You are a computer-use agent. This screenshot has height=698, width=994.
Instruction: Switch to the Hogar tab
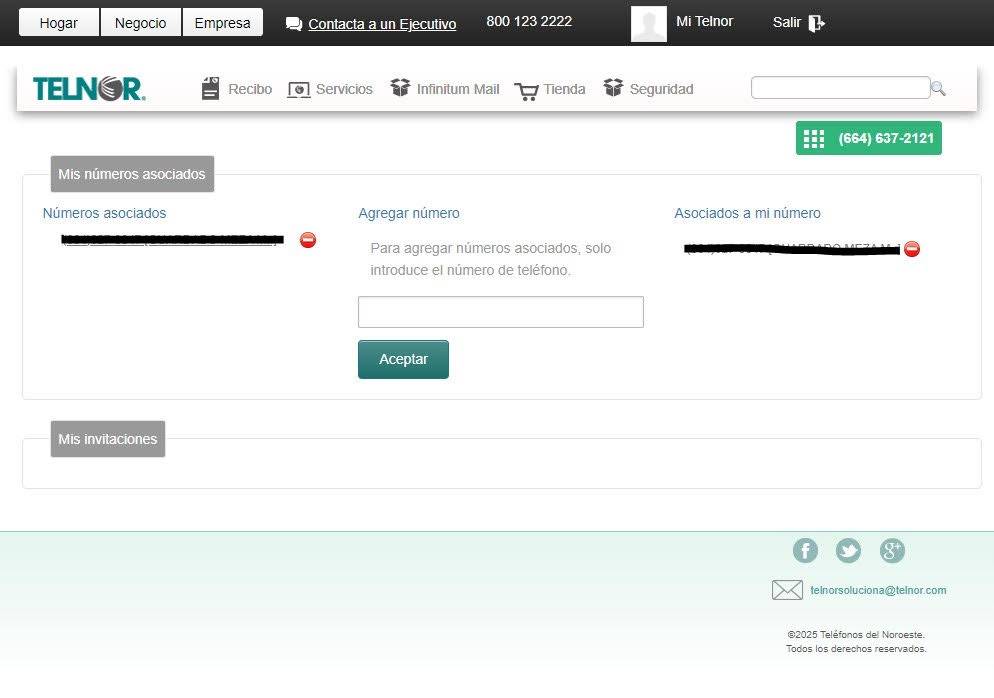[x=59, y=23]
